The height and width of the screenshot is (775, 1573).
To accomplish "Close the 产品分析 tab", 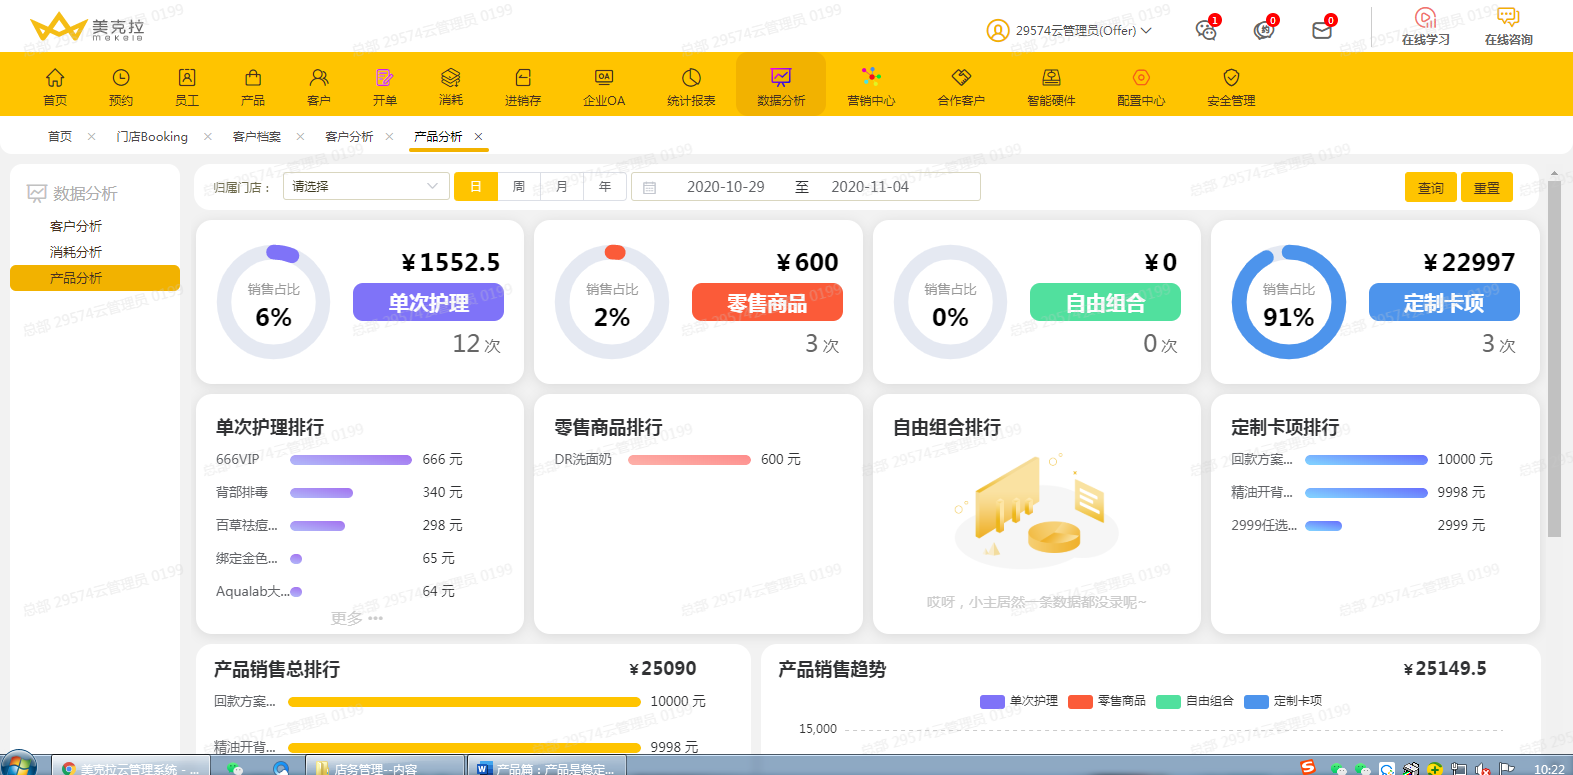I will [478, 136].
